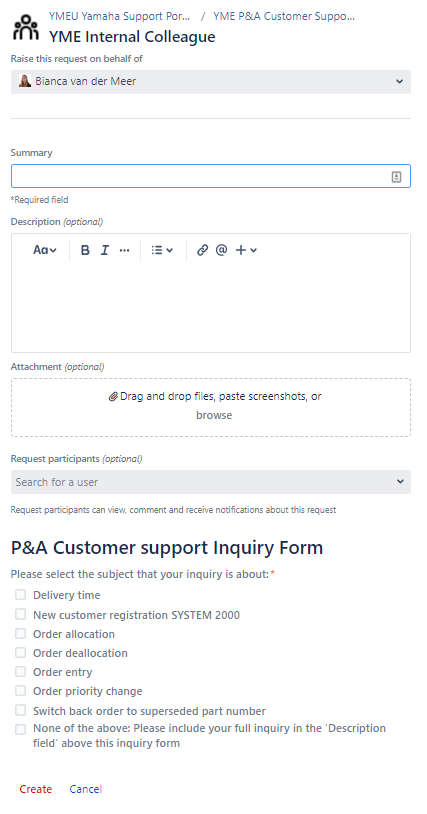Click the Bold formatting icon

pyautogui.click(x=86, y=250)
